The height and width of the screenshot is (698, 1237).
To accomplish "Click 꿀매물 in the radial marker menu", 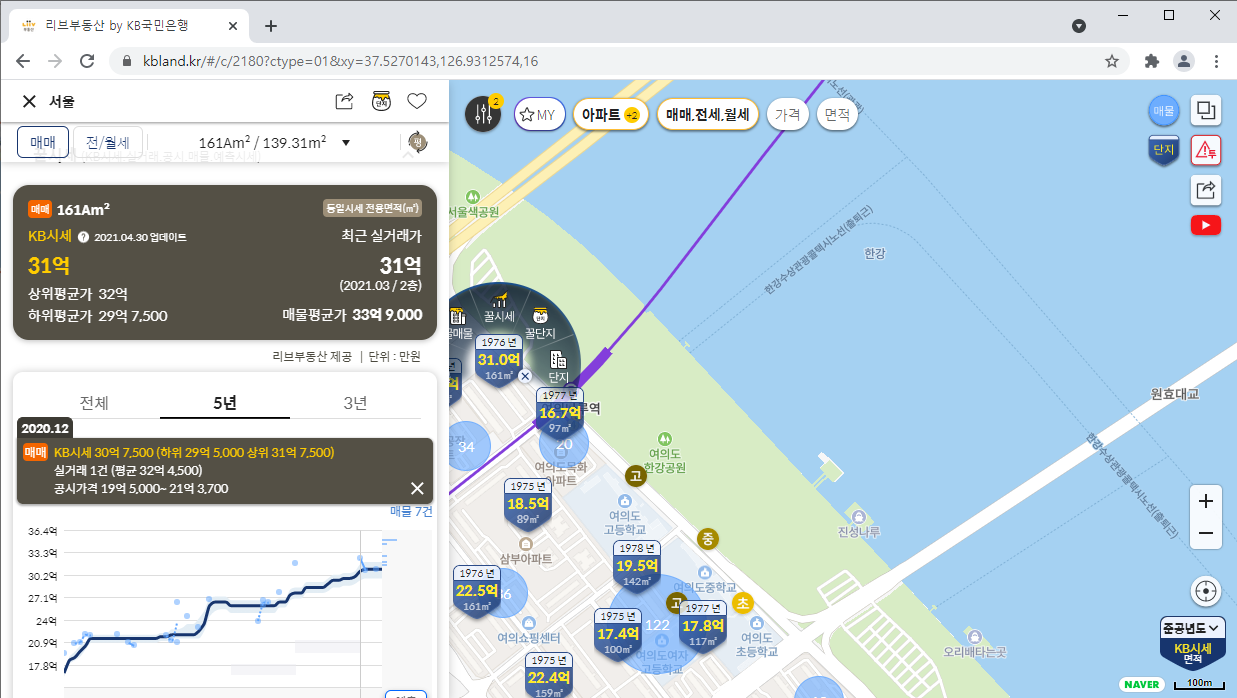I will pyautogui.click(x=459, y=322).
